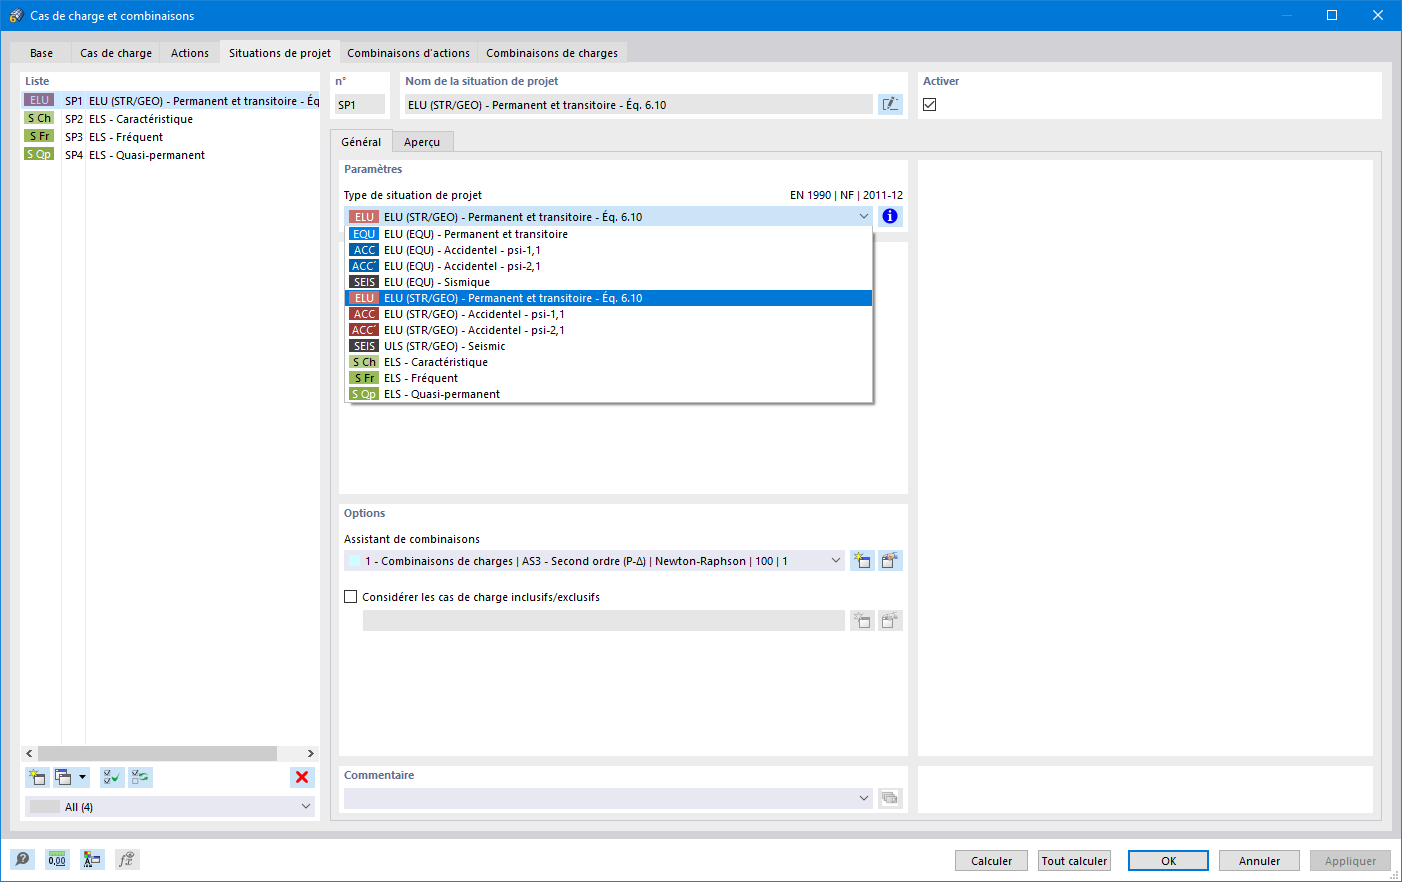
Task: Enable Considérer les cas de charge inclusifs/exclusifs
Action: [x=351, y=597]
